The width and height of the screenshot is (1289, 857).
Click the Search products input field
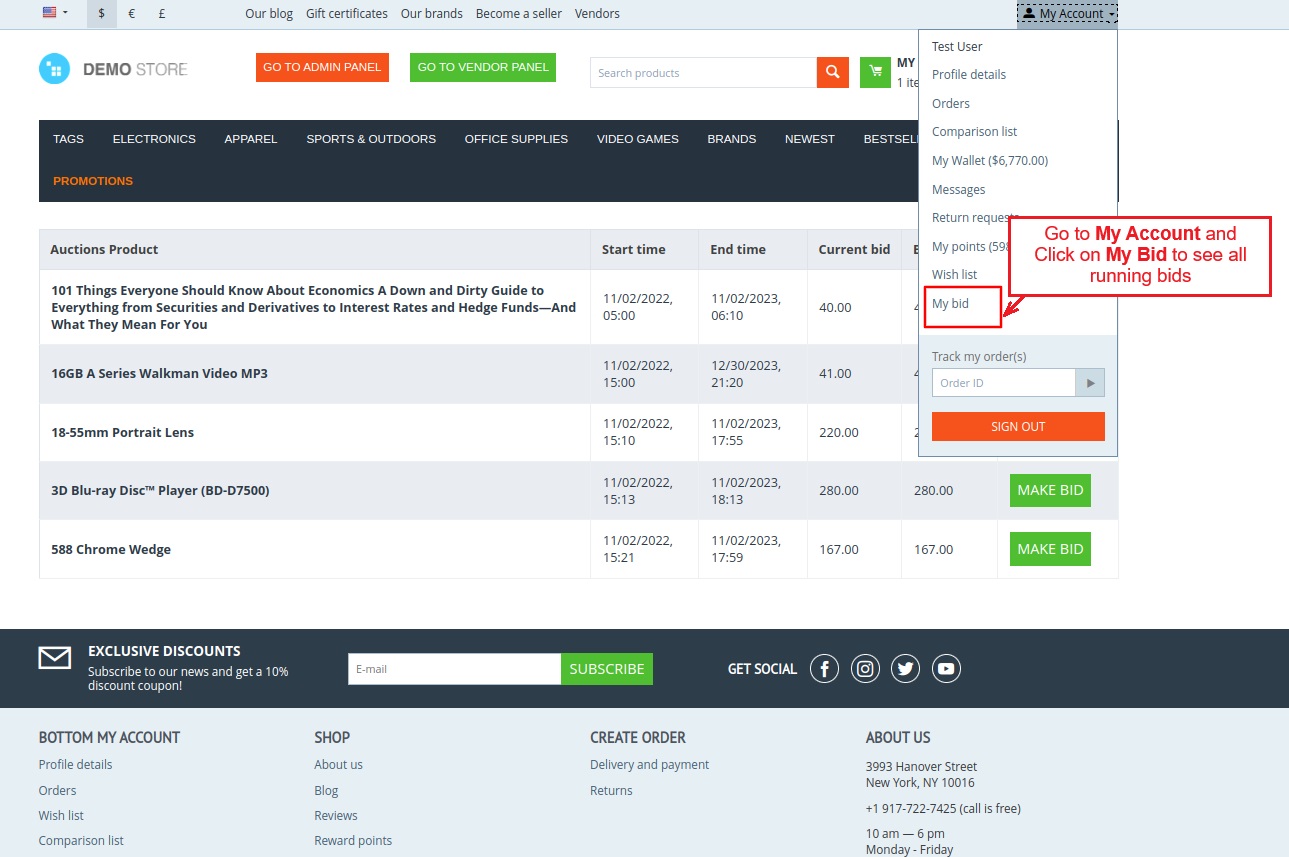pos(703,73)
